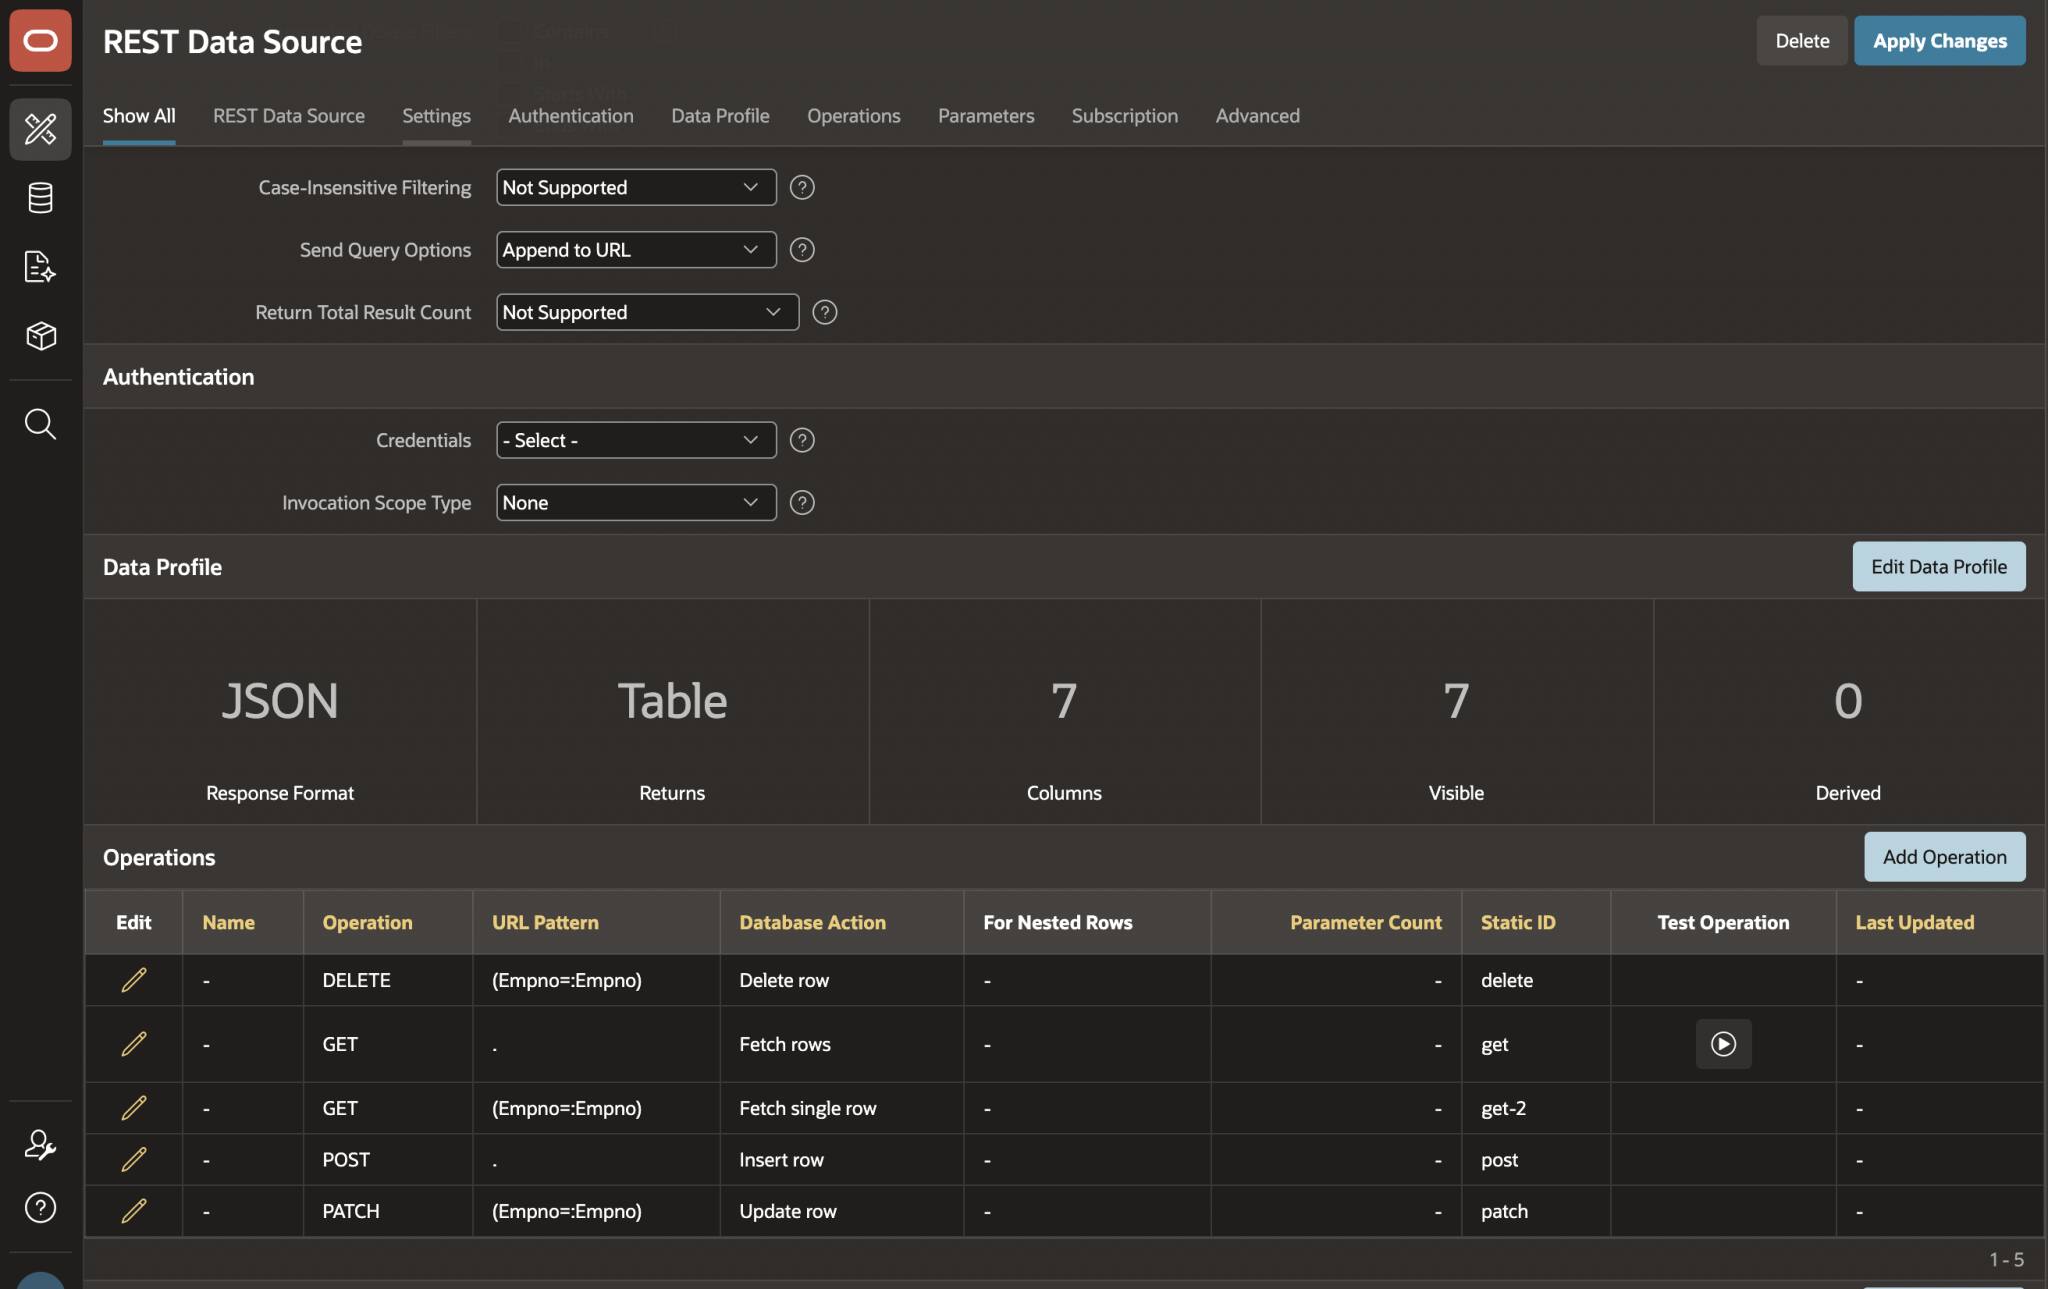Switch to the REST Data Source tab
This screenshot has height=1289, width=2048.
[x=289, y=116]
